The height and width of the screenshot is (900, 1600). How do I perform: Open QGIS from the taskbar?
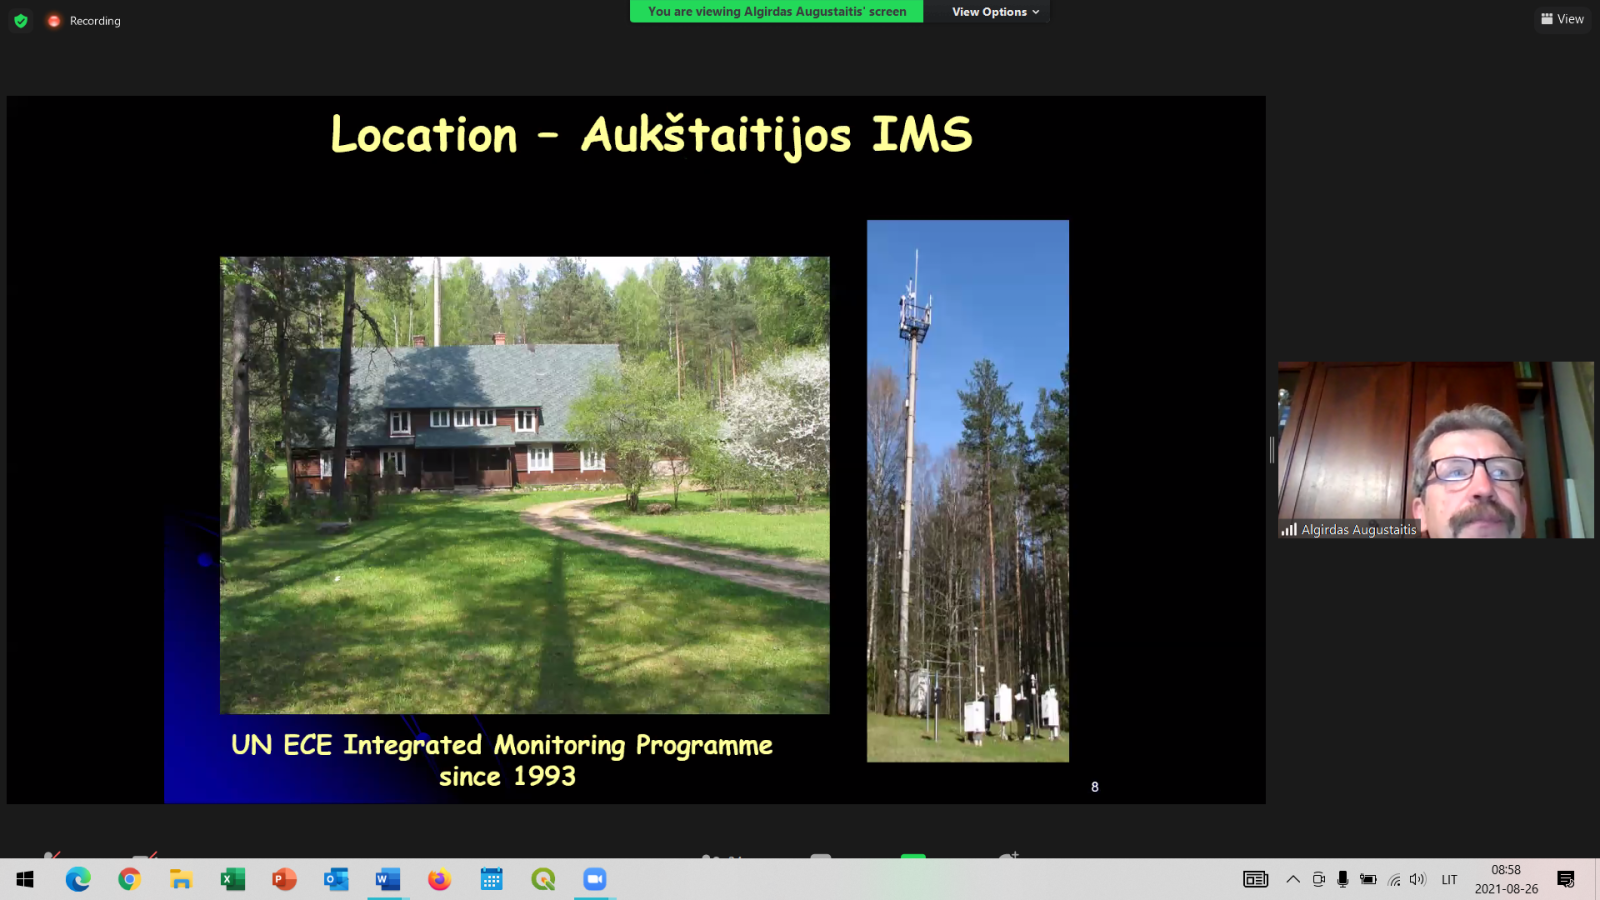(x=543, y=879)
